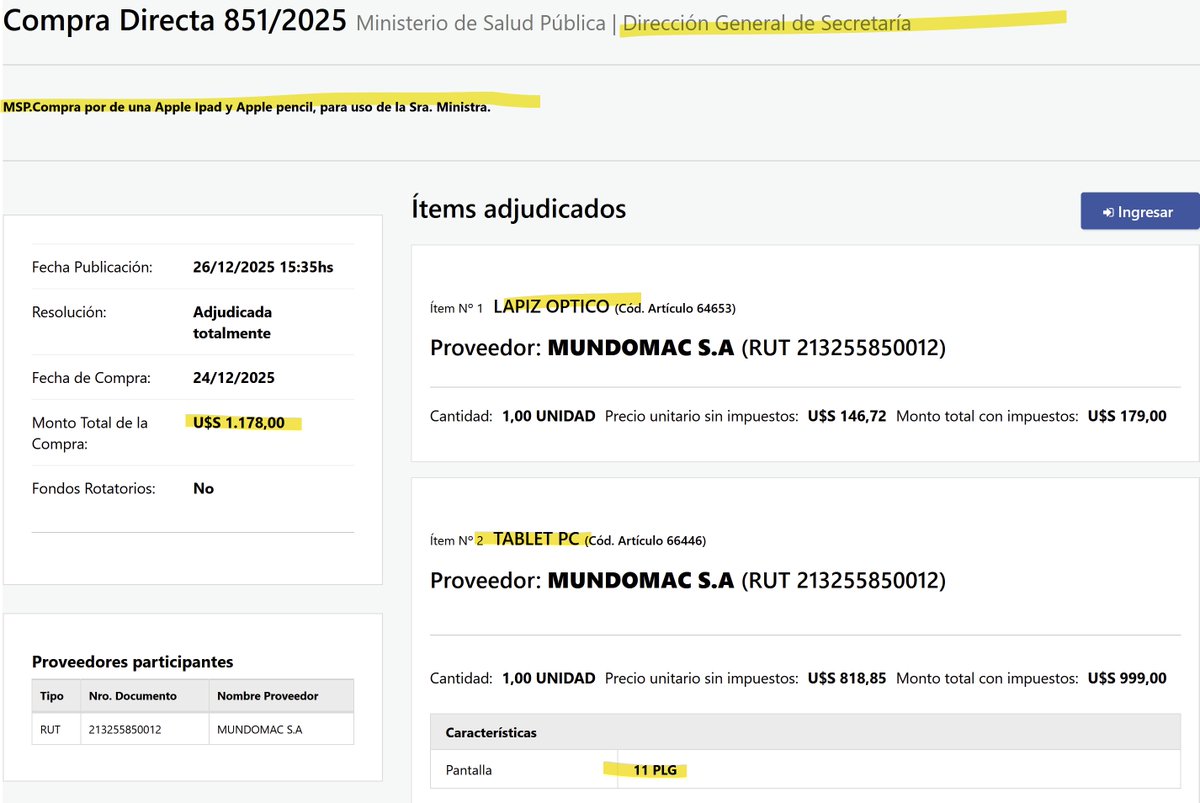Click the Fondos Rotatorios value 'No'
The width and height of the screenshot is (1200, 803).
click(x=203, y=489)
